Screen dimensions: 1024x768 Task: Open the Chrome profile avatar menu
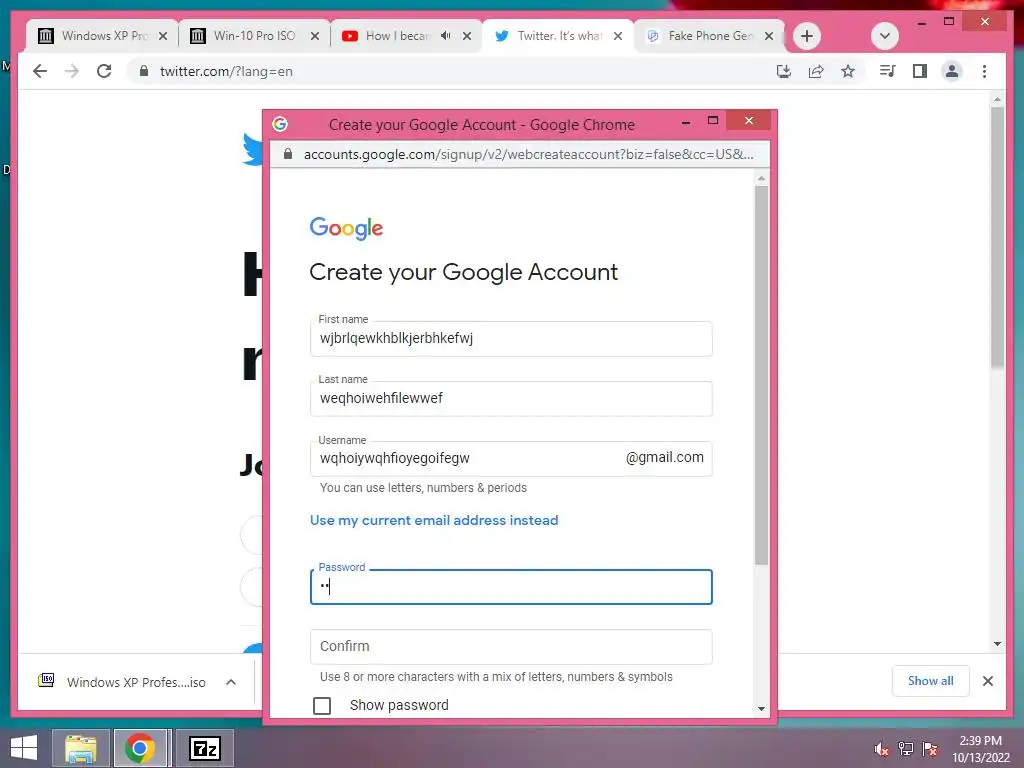point(952,71)
